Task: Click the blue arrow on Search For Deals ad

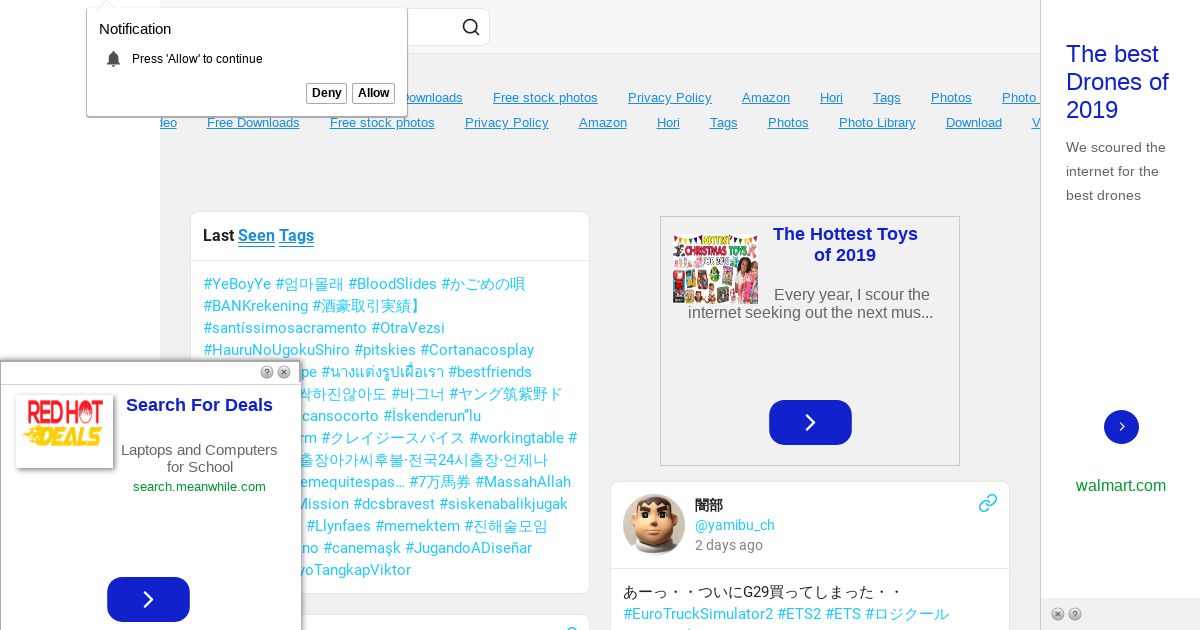Action: [x=148, y=599]
